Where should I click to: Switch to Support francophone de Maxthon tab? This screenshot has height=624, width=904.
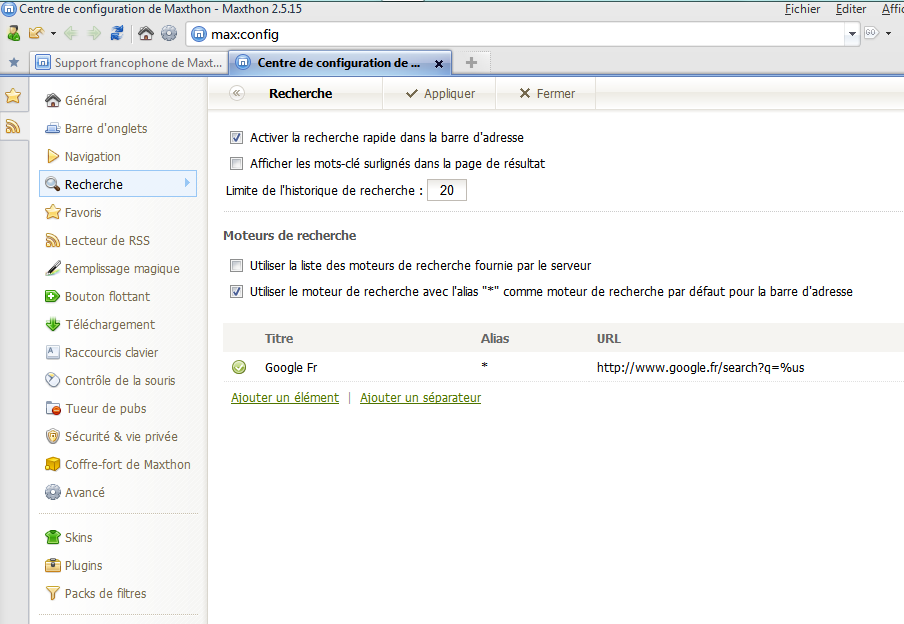click(x=130, y=62)
